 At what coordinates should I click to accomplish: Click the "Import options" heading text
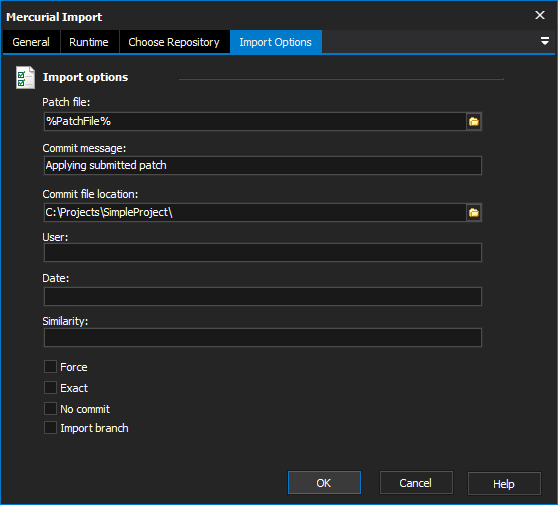85,77
